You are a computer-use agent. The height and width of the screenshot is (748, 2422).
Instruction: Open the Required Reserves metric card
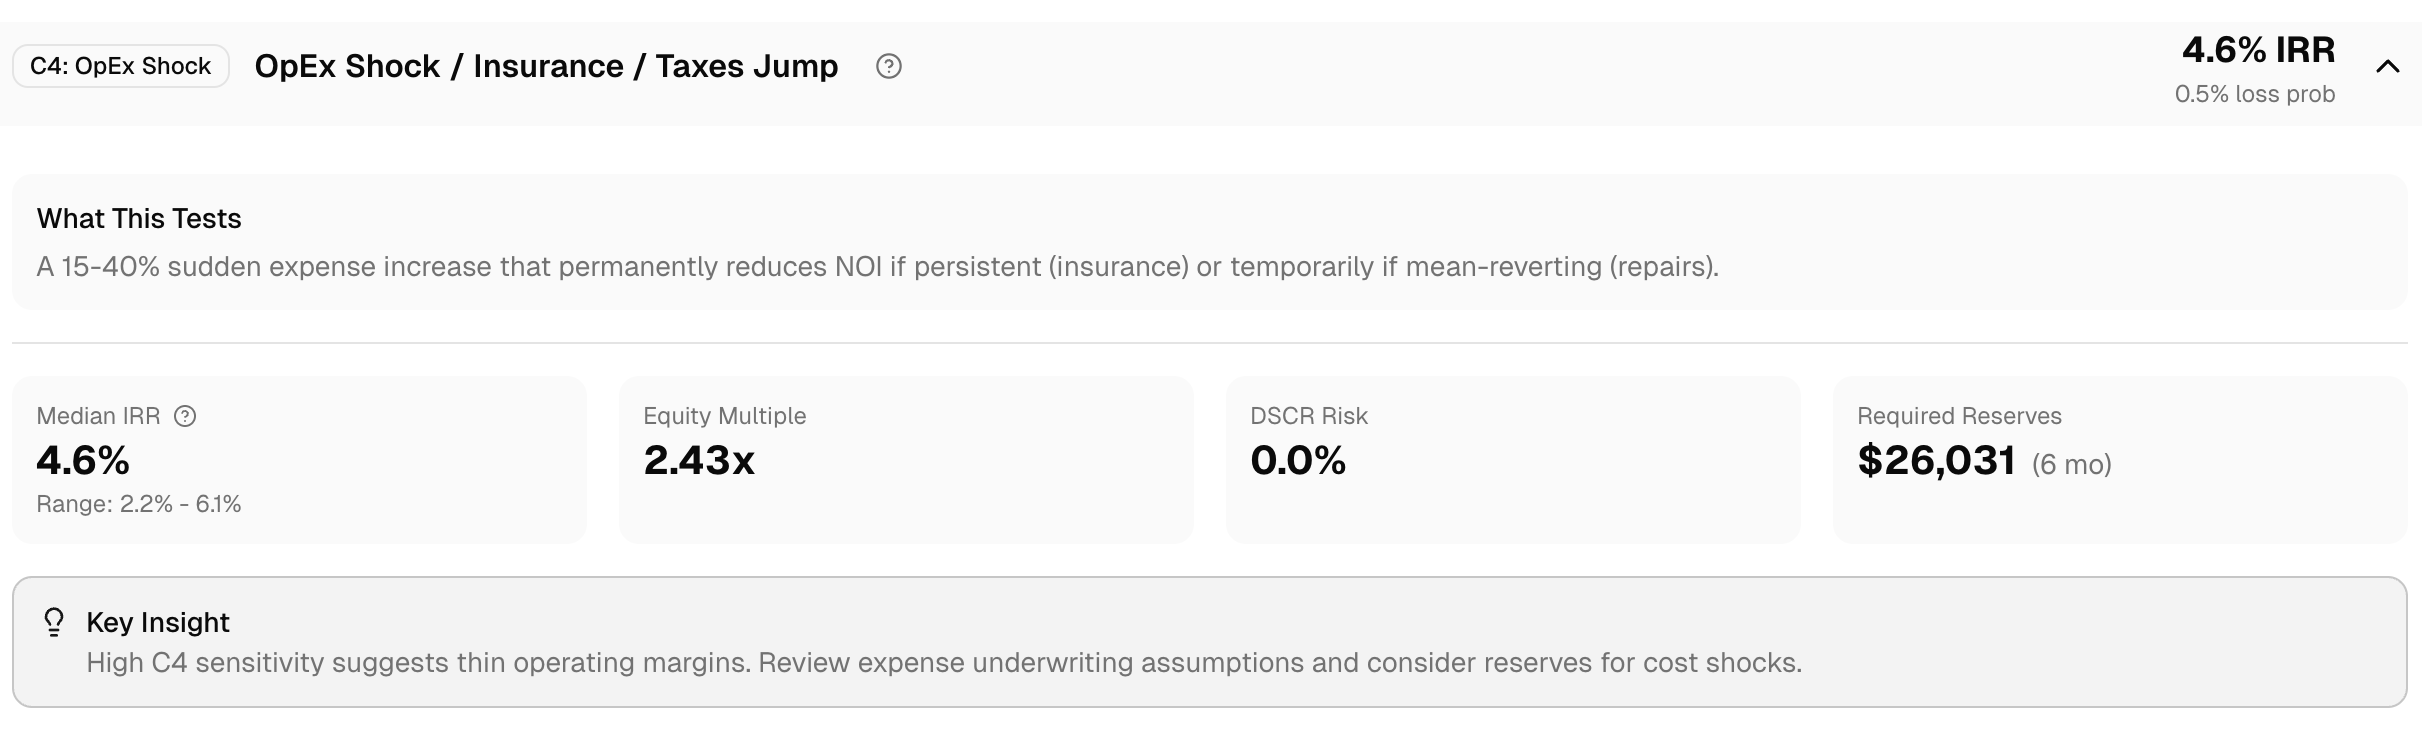pyautogui.click(x=2118, y=459)
